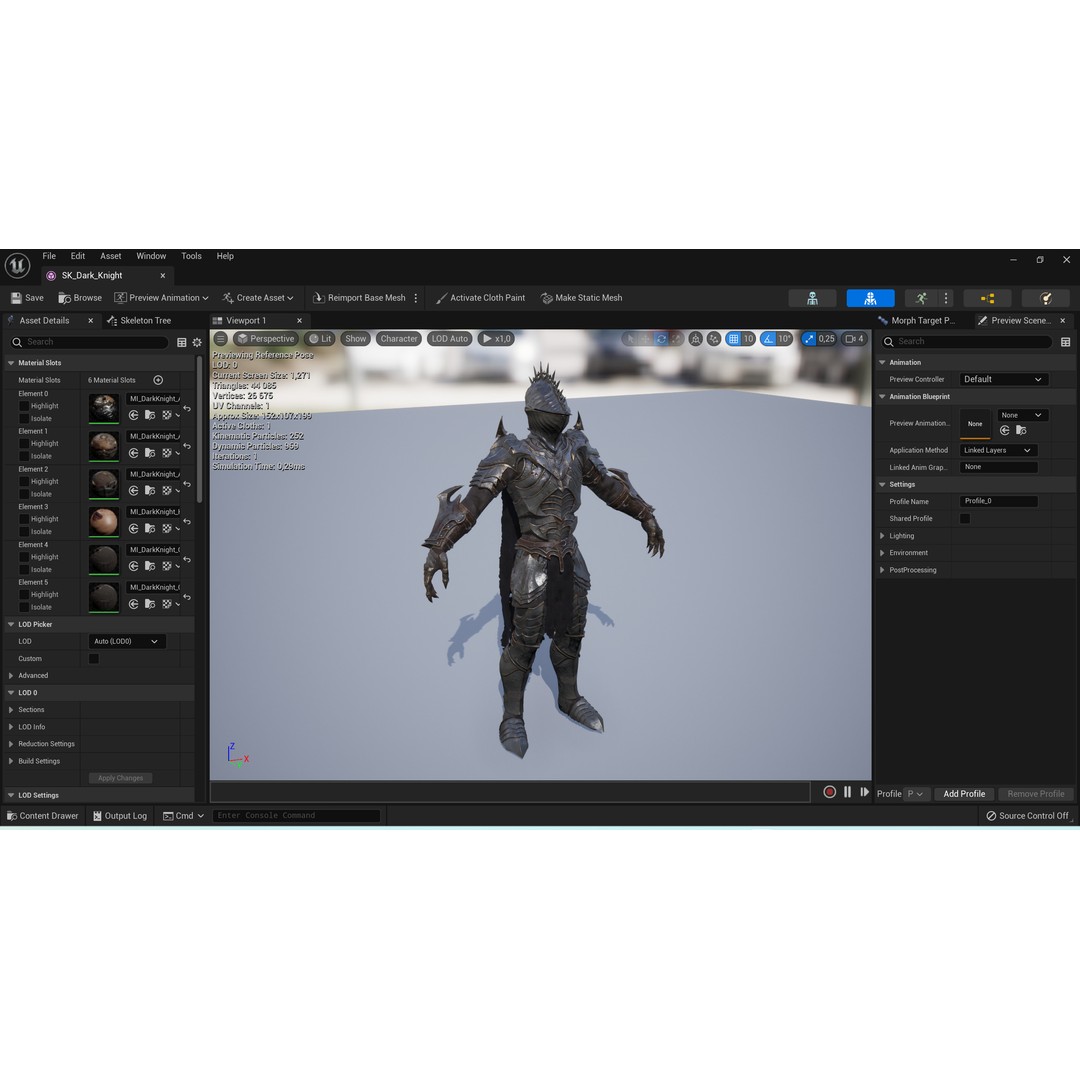Open Preview Animation Blueprint None dropdown
The width and height of the screenshot is (1080, 1080).
tap(1022, 415)
